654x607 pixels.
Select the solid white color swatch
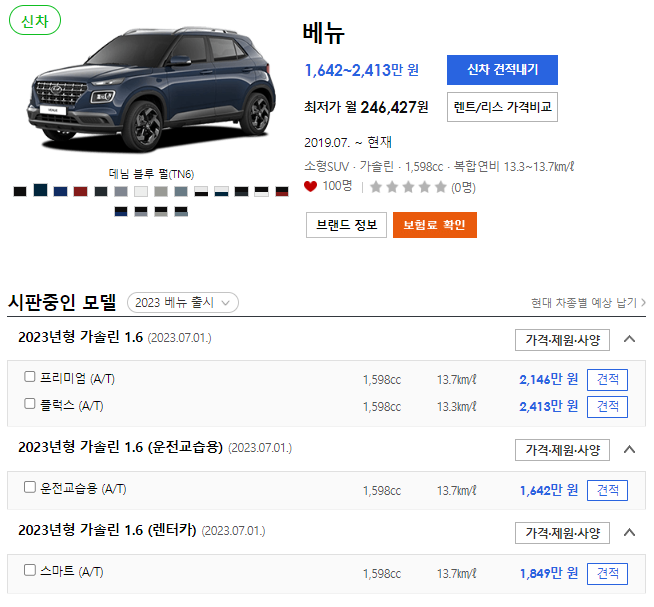point(141,191)
